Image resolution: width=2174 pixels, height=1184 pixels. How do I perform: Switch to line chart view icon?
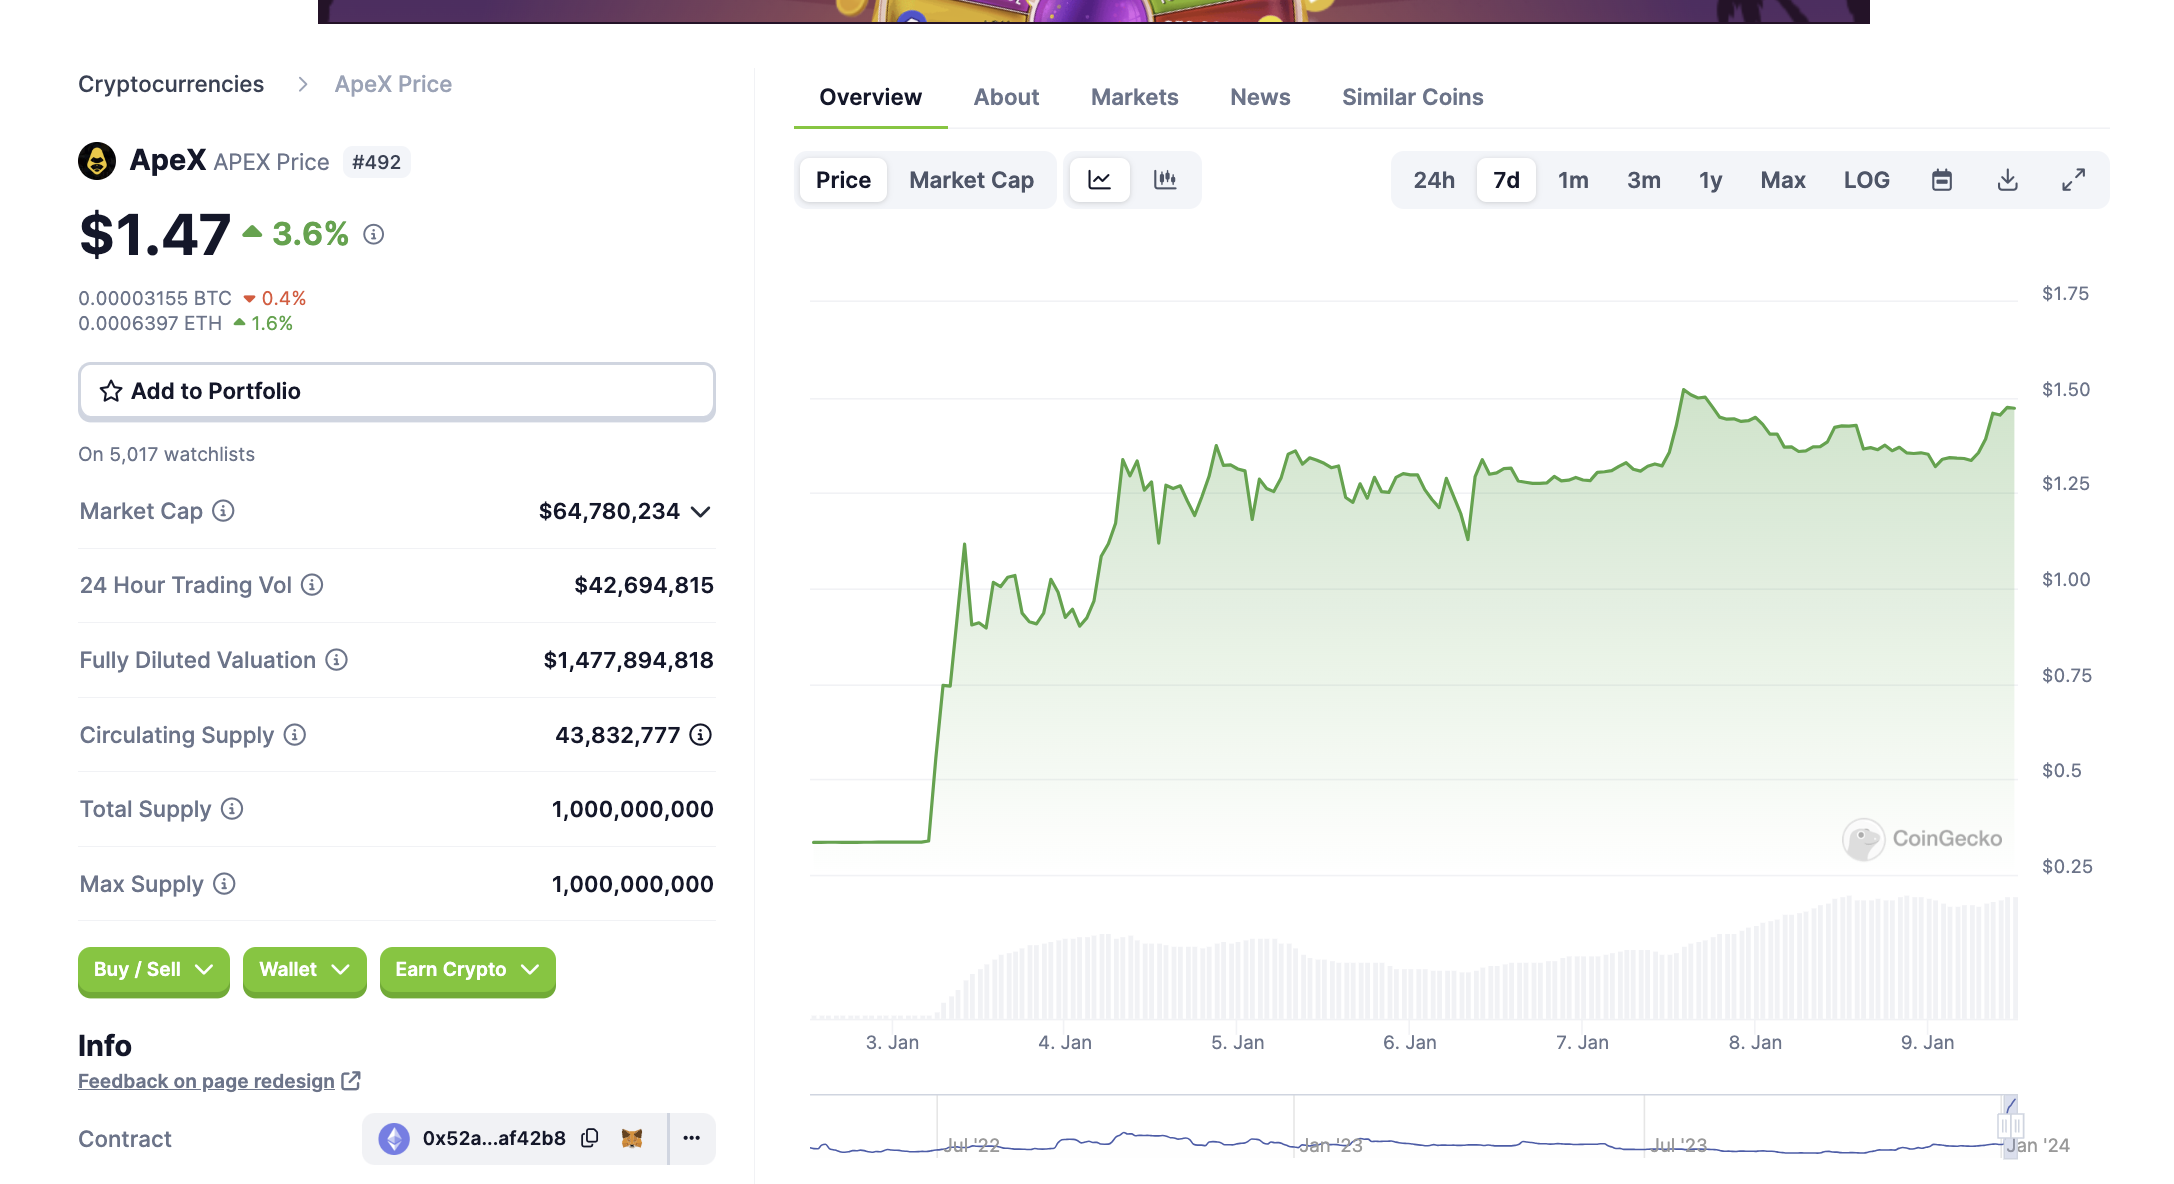(1099, 180)
